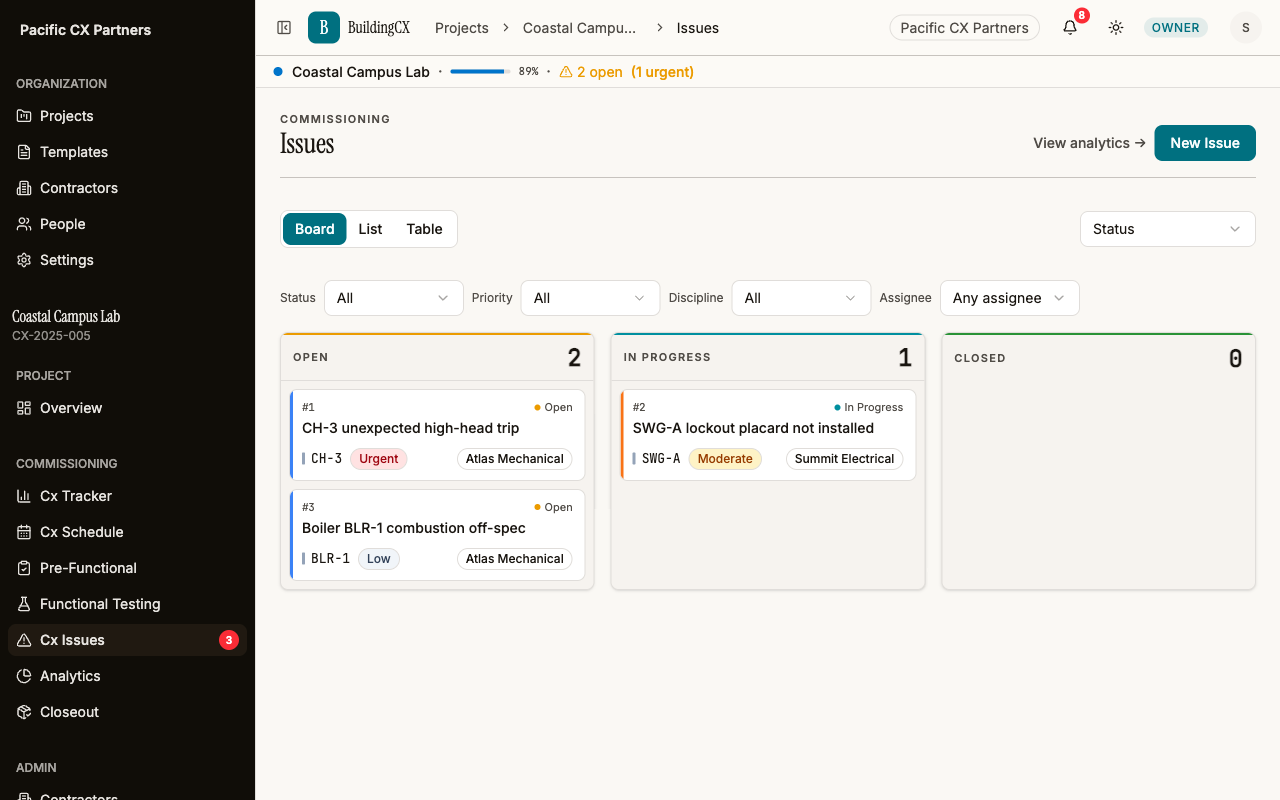Image resolution: width=1280 pixels, height=800 pixels.
Task: Click the 89% progress bar
Action: (x=480, y=72)
